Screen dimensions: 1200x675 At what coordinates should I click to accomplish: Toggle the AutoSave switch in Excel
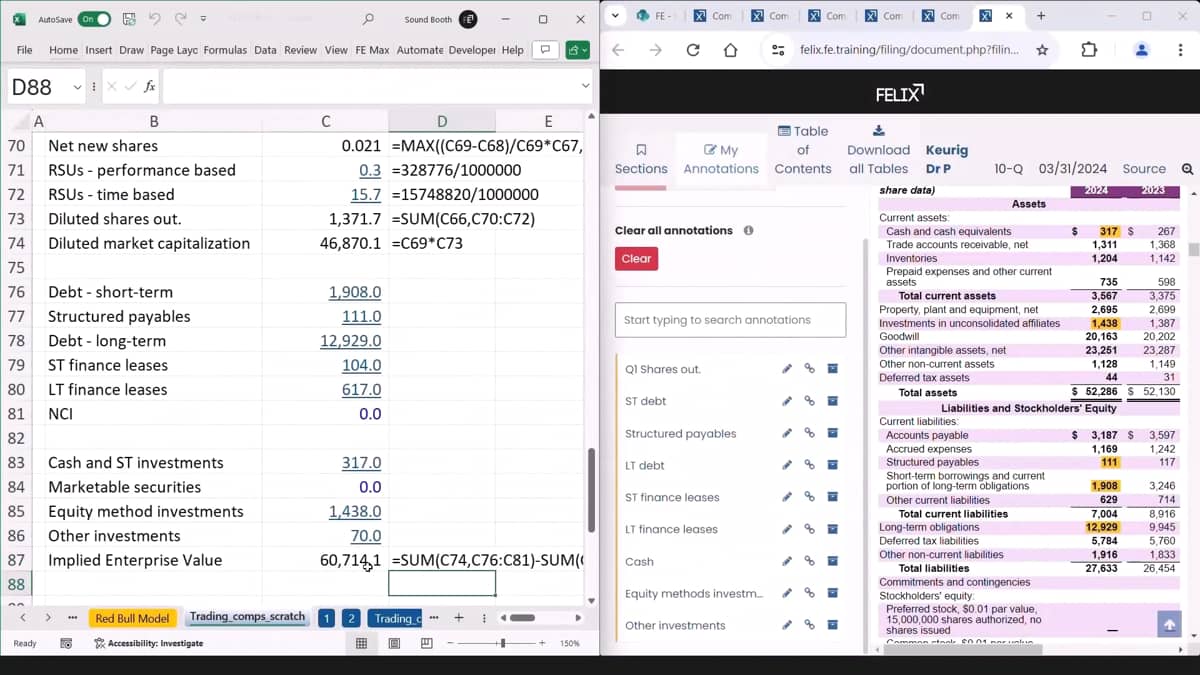[94, 19]
